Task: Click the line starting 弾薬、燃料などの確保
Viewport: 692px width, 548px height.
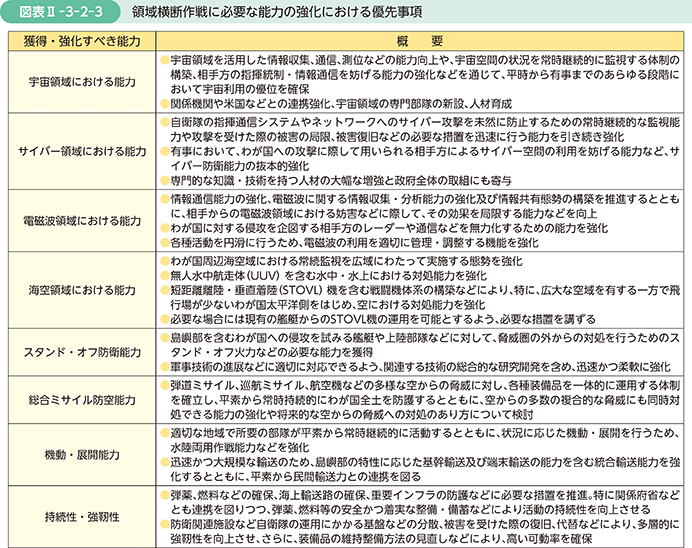Action: pyautogui.click(x=425, y=495)
